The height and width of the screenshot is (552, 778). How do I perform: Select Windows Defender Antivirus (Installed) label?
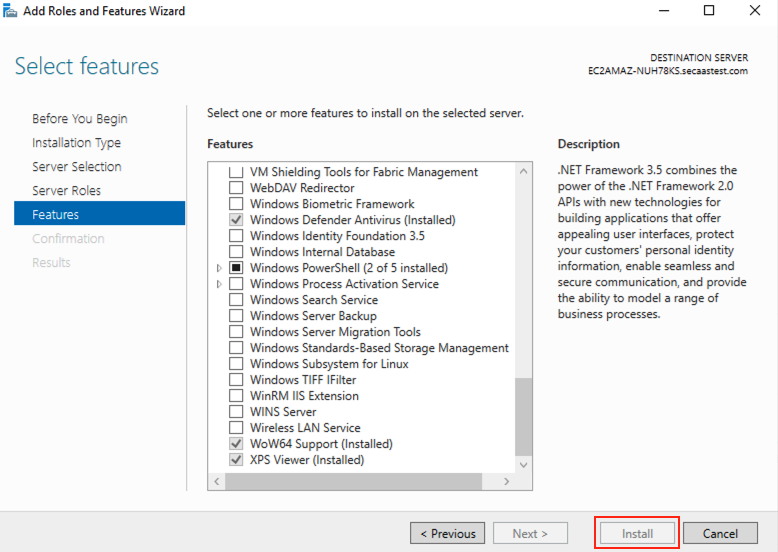click(x=353, y=220)
